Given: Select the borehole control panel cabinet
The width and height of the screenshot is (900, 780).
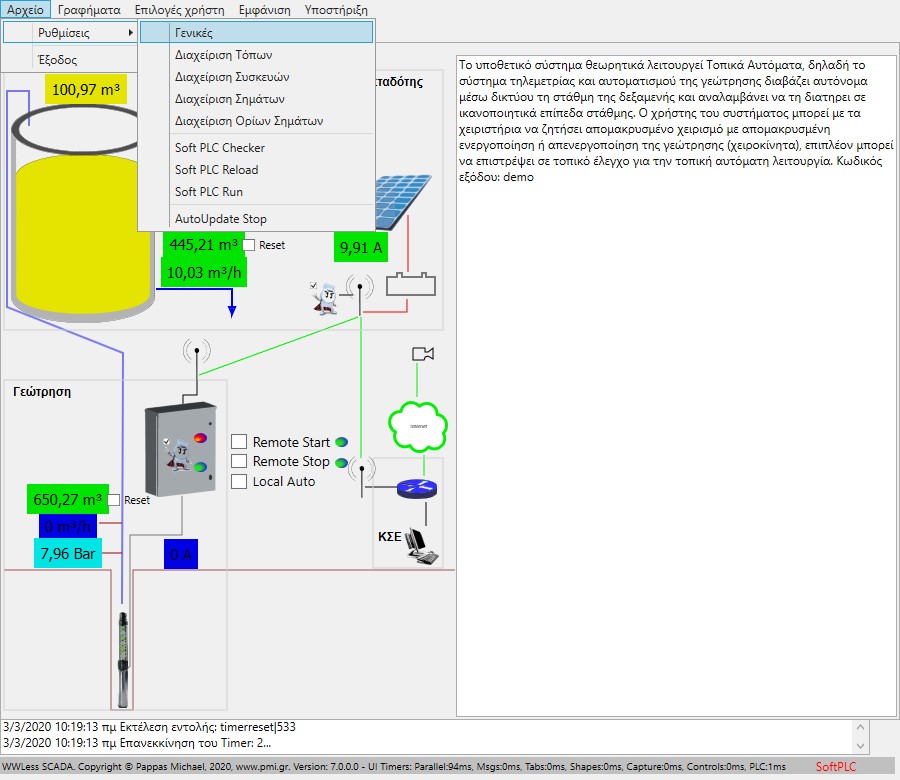Looking at the screenshot, I should pyautogui.click(x=180, y=452).
